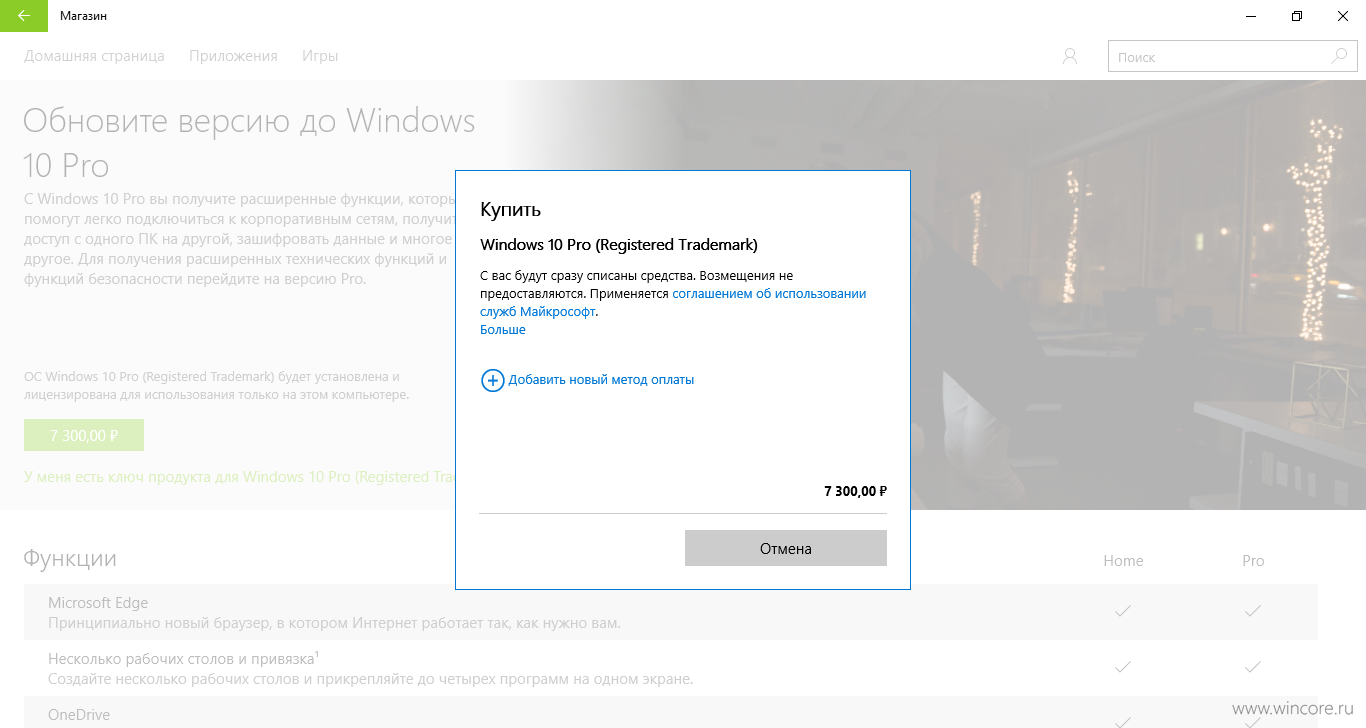Click the search magnifier icon
Viewport: 1366px width, 728px height.
click(x=1339, y=56)
